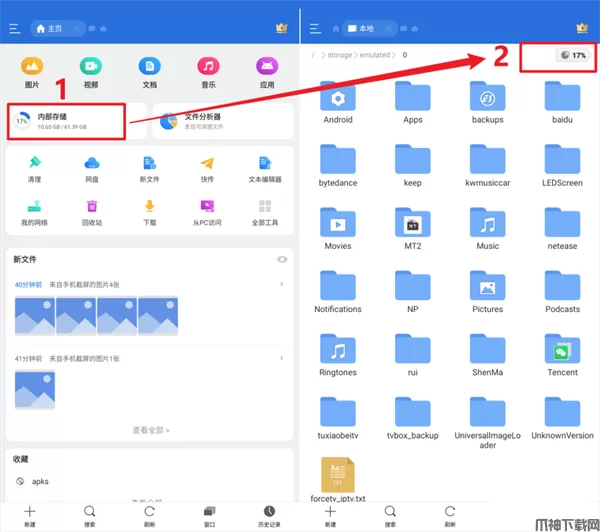The width and height of the screenshot is (600, 532).
Task: Tap the home icon beside the 本地 tab
Action: click(x=336, y=29)
